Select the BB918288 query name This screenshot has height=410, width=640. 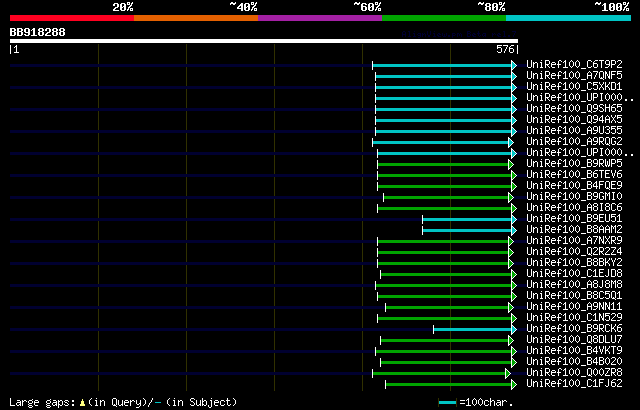point(38,32)
